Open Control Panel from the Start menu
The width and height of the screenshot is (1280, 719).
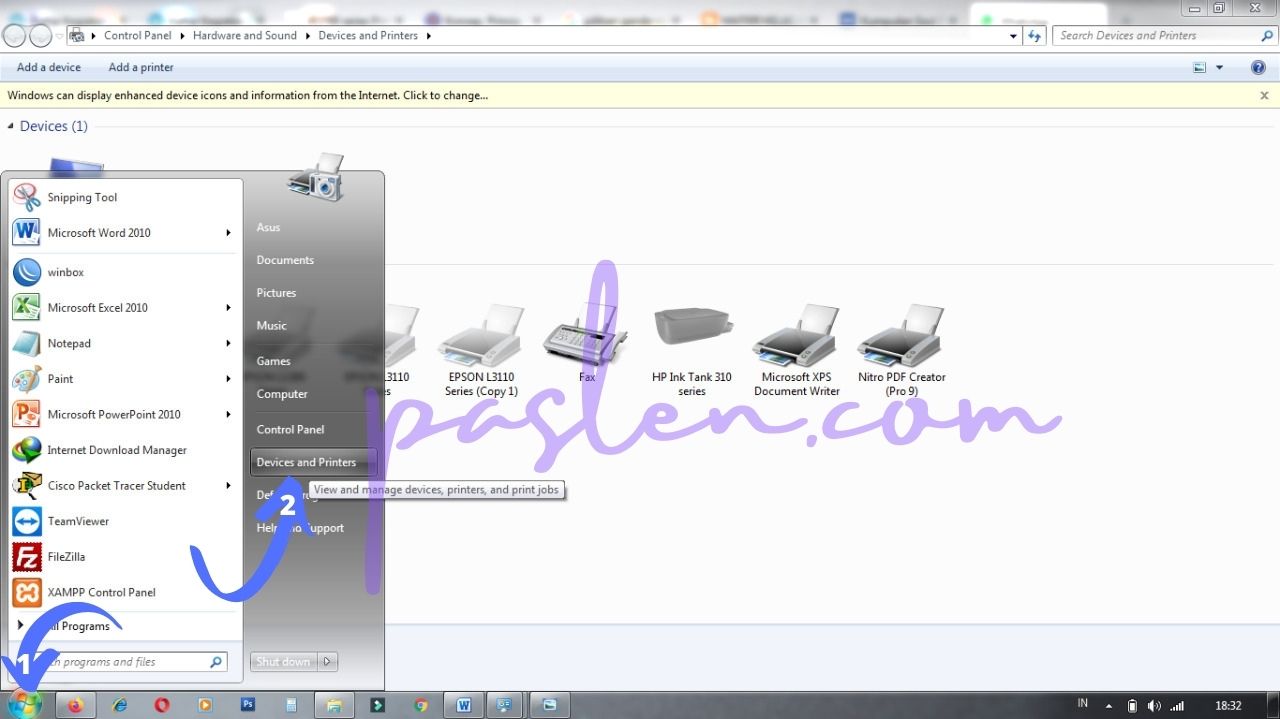290,429
